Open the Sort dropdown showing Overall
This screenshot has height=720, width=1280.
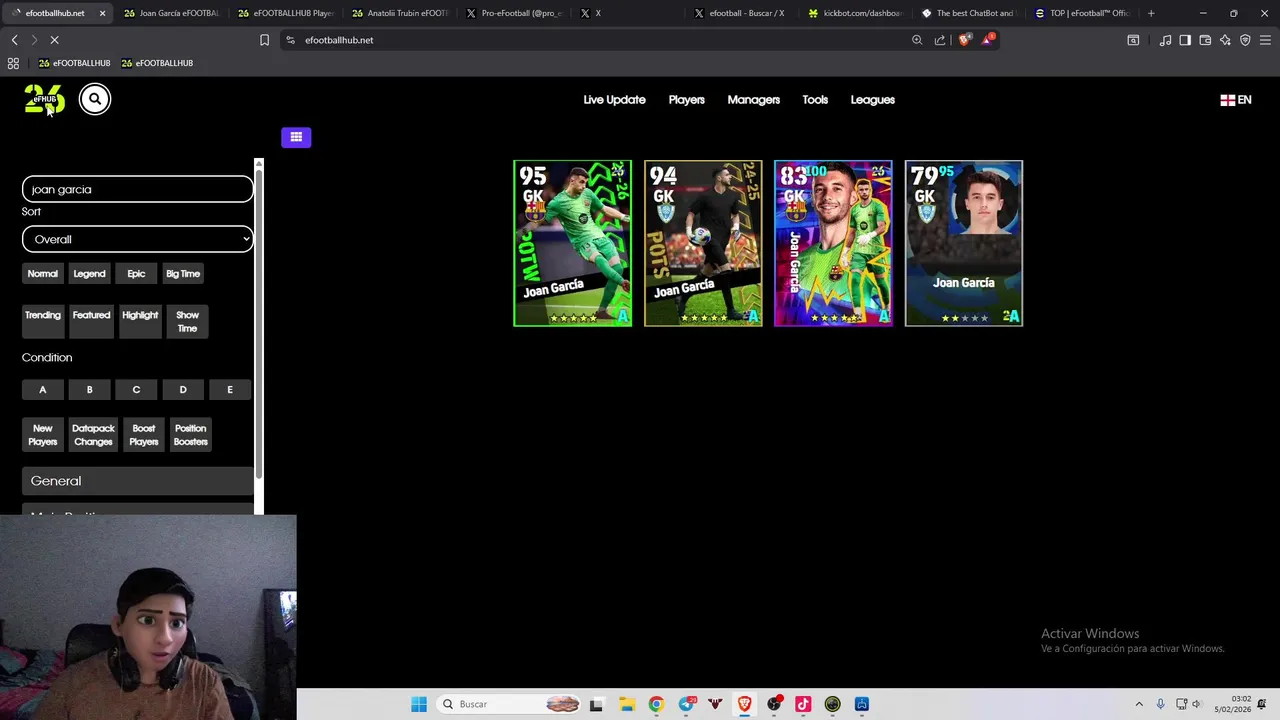(x=138, y=239)
